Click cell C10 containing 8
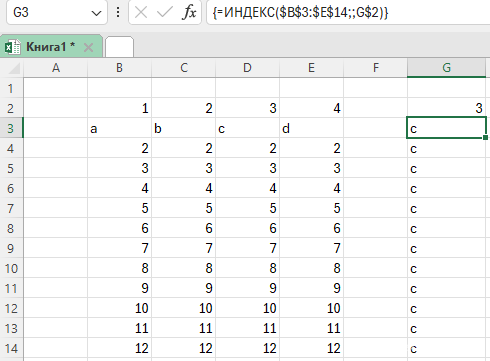Image resolution: width=490 pixels, height=361 pixels. (x=184, y=268)
